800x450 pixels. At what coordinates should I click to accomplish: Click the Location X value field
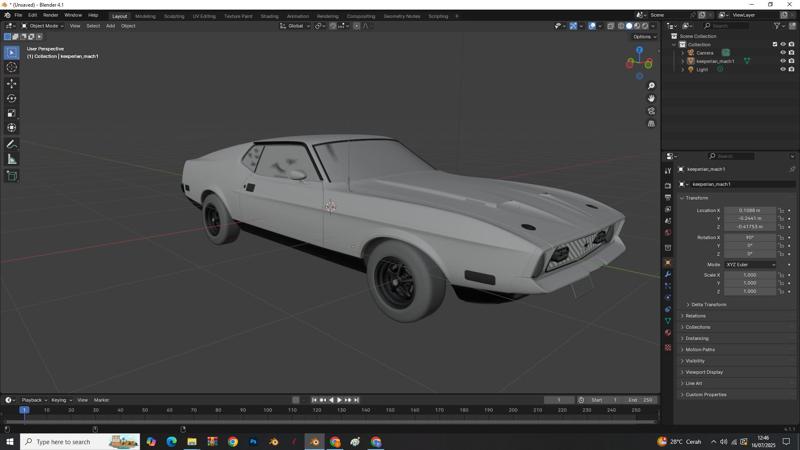pyautogui.click(x=749, y=210)
